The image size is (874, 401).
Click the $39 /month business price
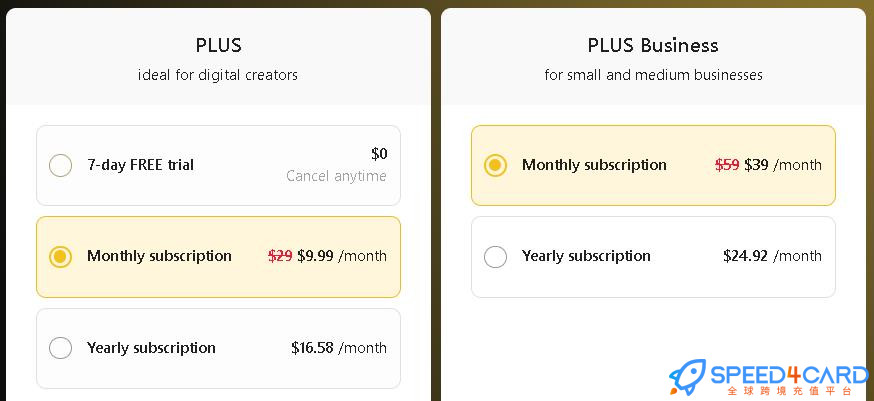(x=783, y=165)
